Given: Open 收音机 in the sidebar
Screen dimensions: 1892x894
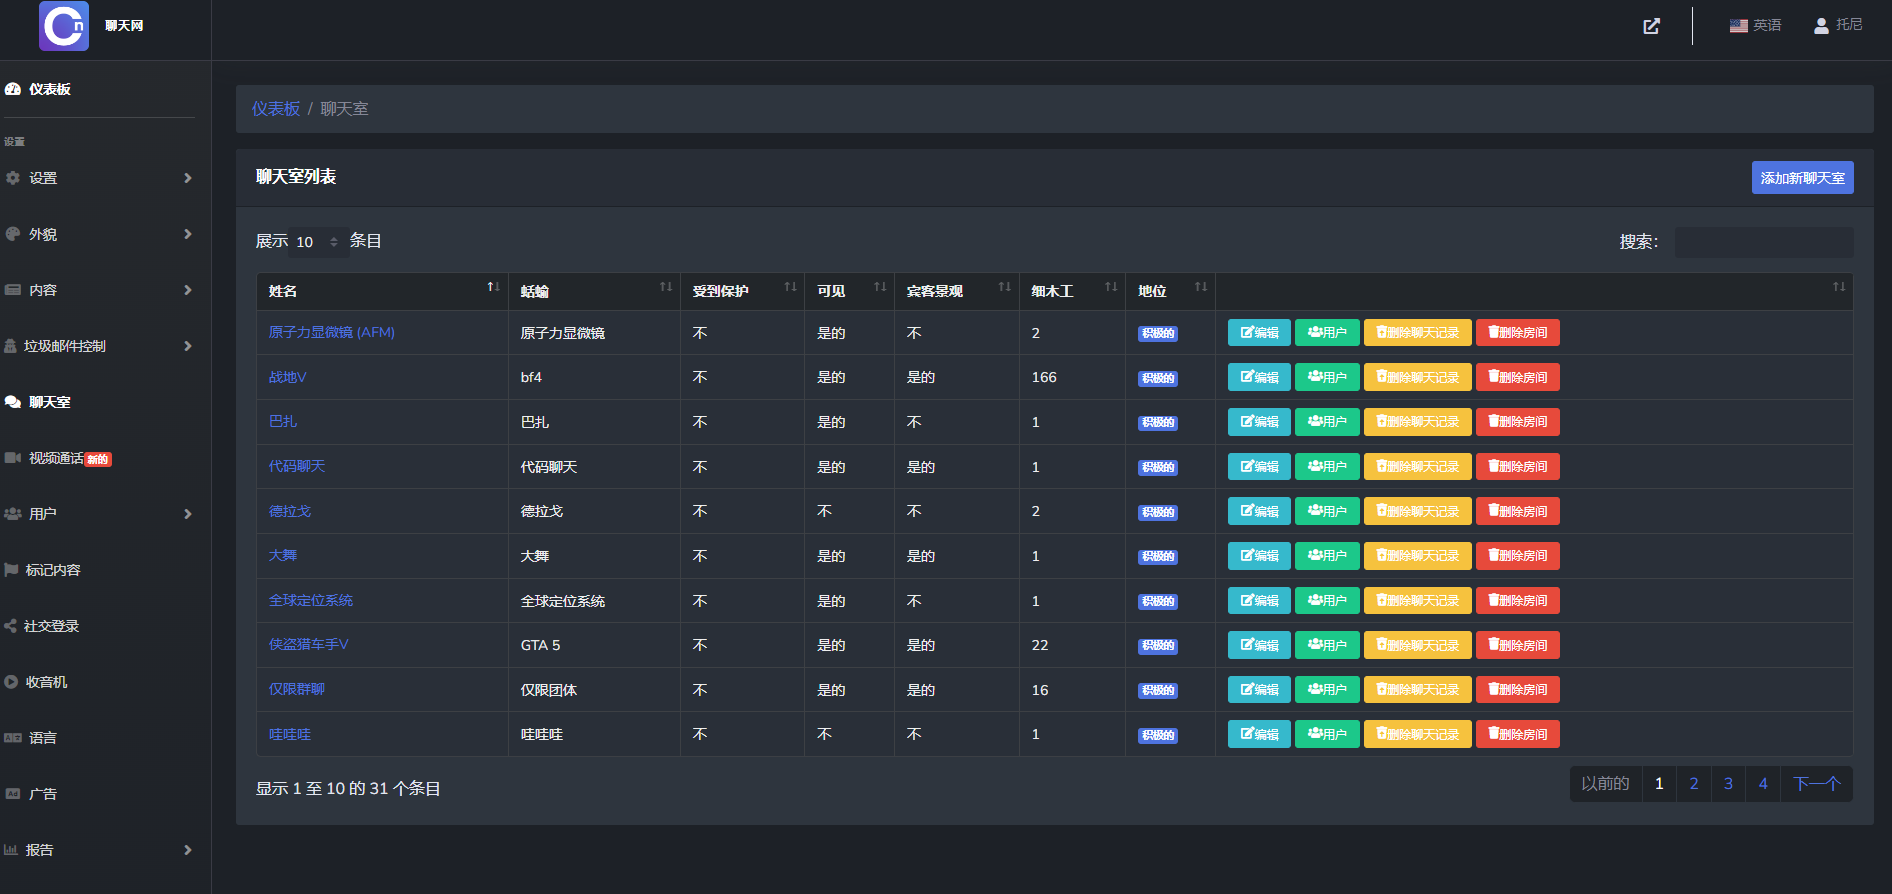Looking at the screenshot, I should click(46, 682).
